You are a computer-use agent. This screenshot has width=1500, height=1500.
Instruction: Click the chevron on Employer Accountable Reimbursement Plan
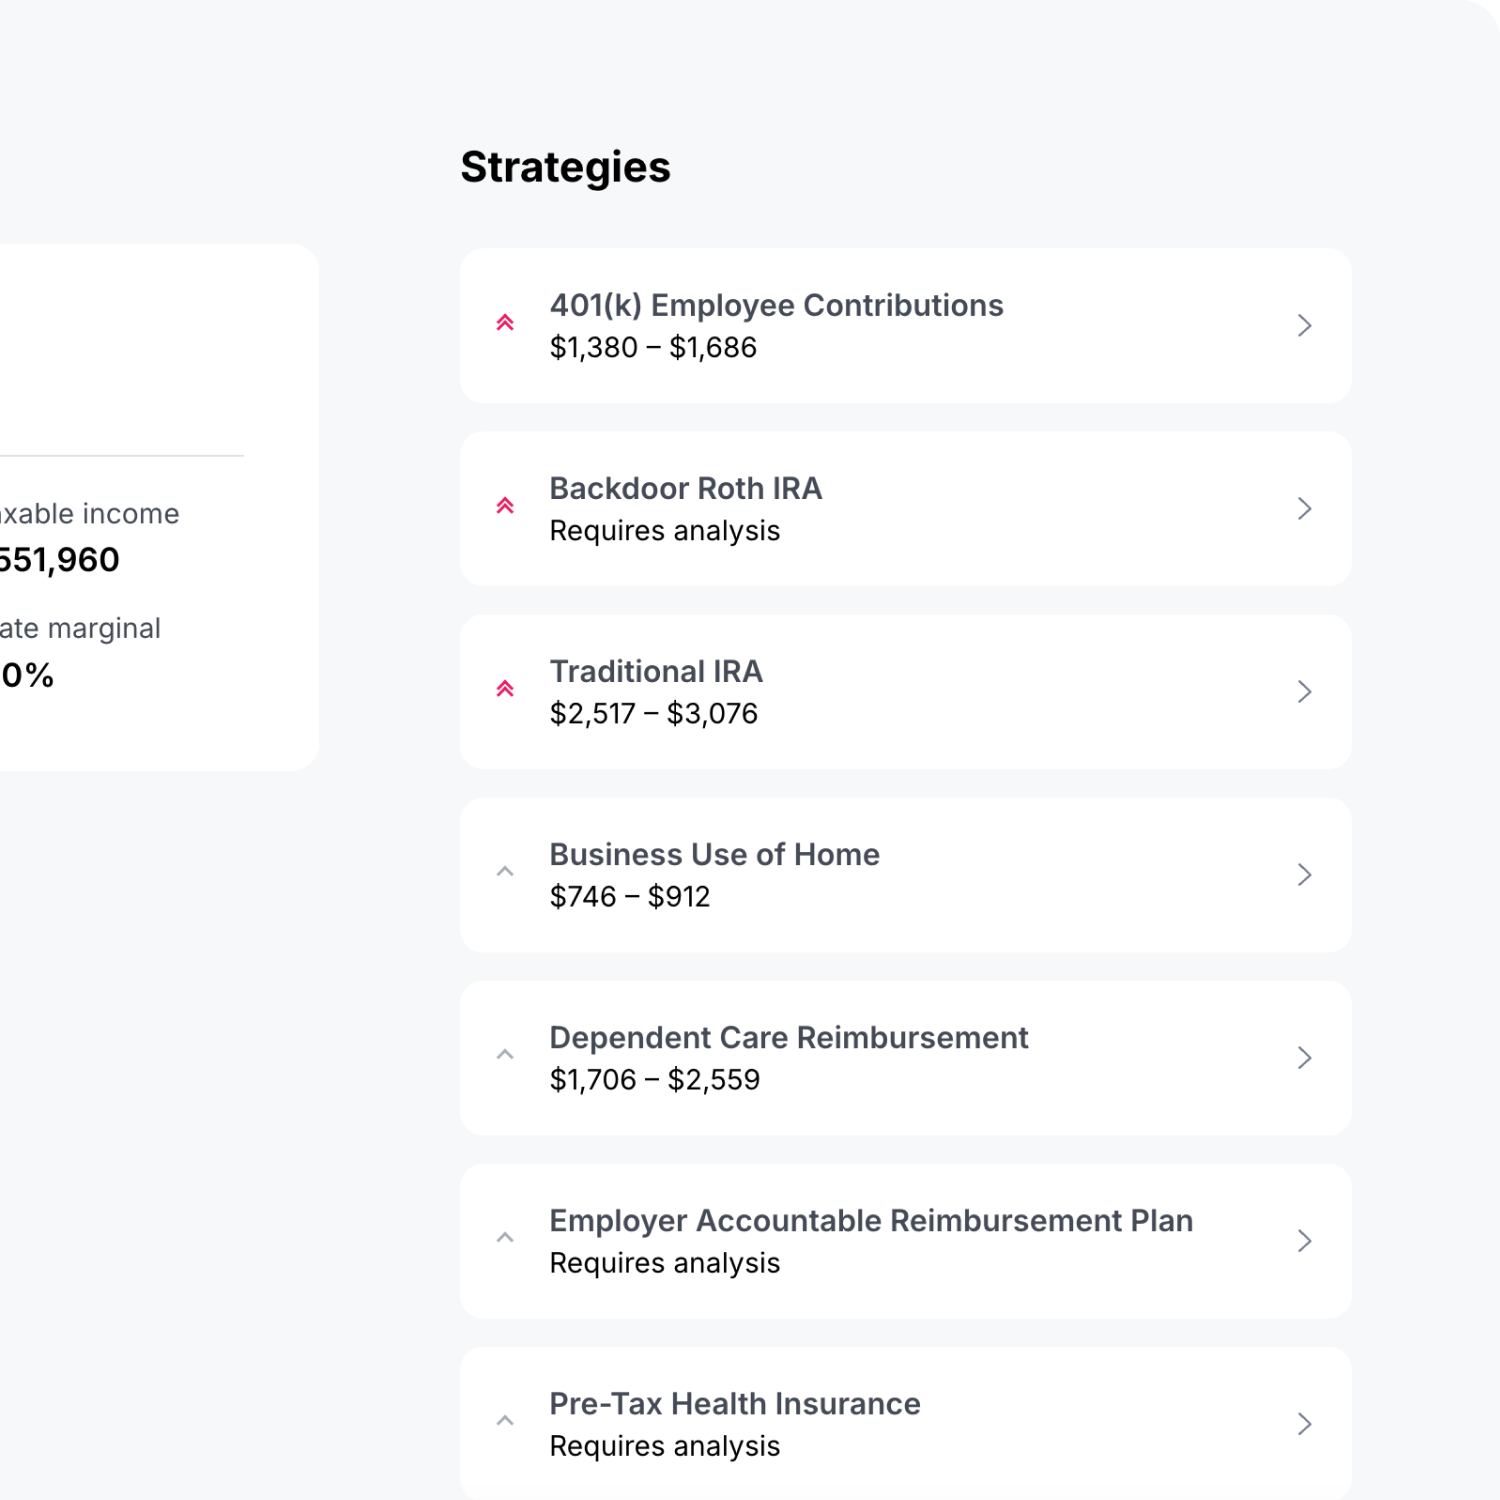pyautogui.click(x=1304, y=1241)
